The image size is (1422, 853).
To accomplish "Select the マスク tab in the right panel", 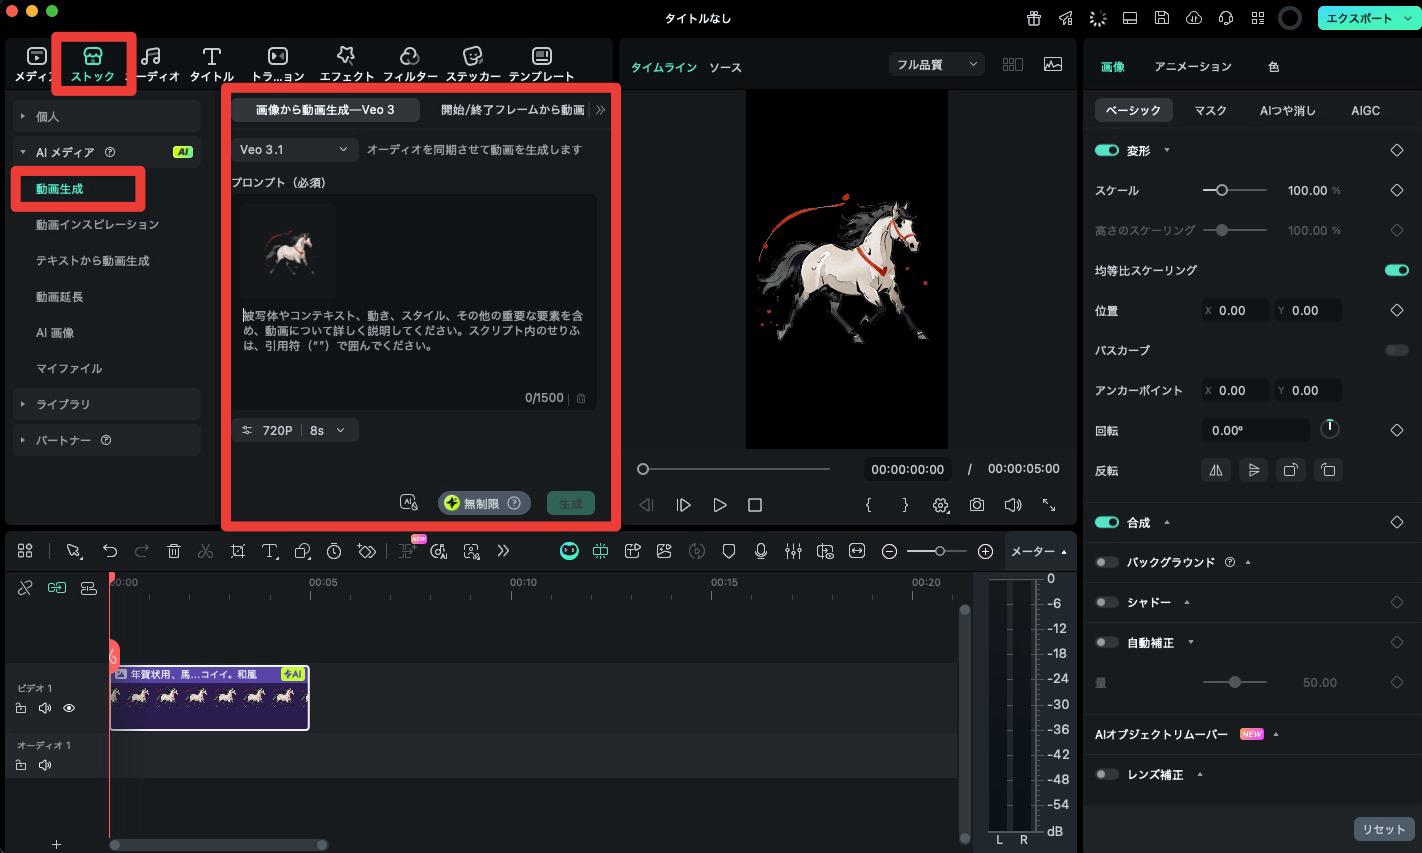I will [1210, 110].
